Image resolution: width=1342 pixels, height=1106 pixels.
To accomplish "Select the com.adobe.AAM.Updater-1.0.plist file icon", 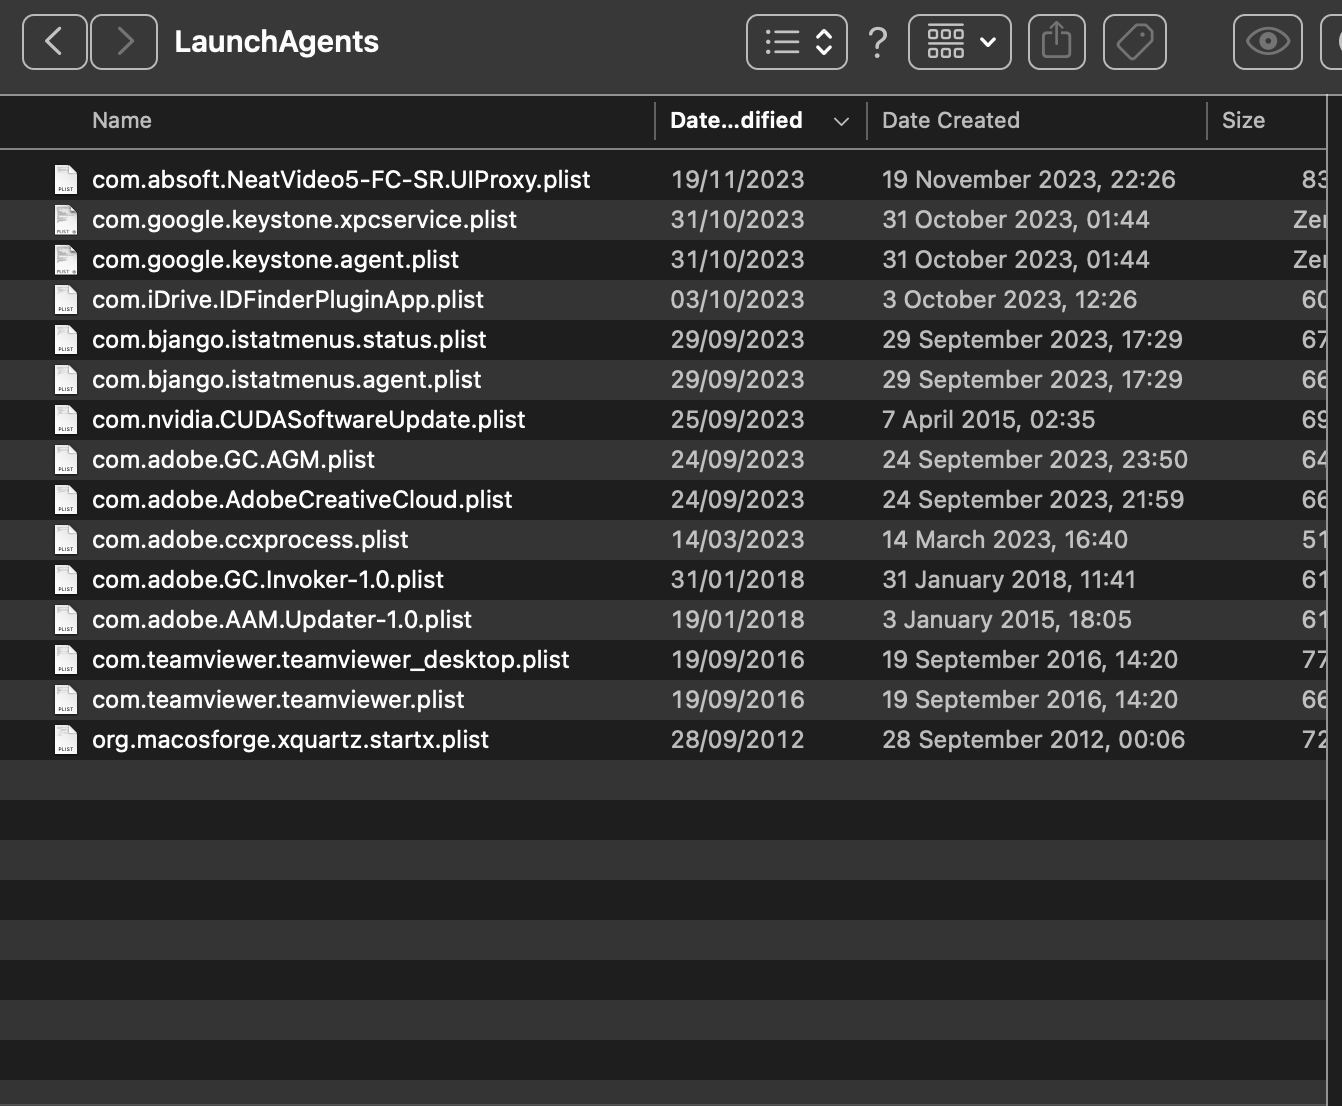I will (x=66, y=620).
